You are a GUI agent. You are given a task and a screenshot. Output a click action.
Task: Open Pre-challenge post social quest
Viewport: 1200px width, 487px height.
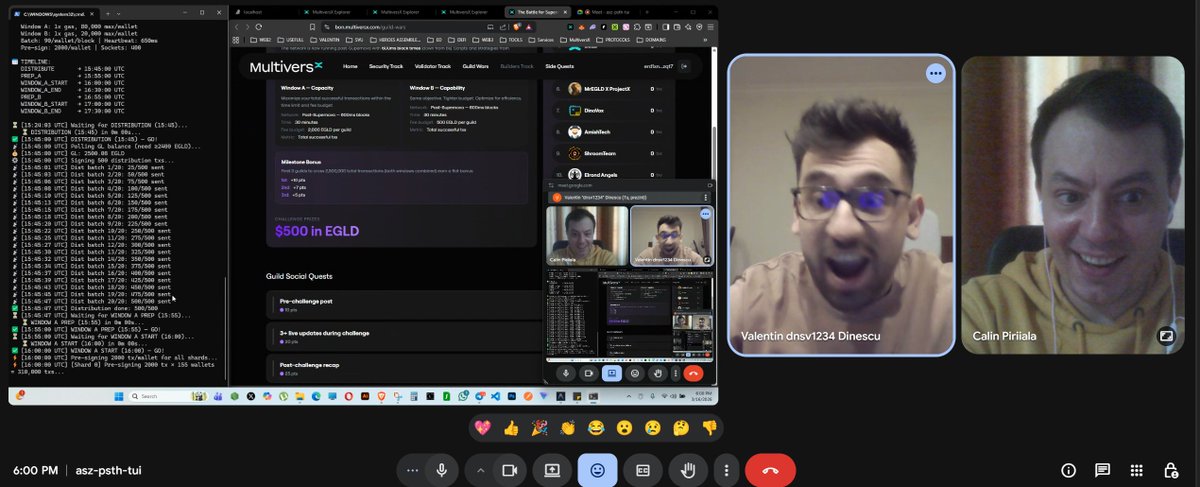[404, 305]
